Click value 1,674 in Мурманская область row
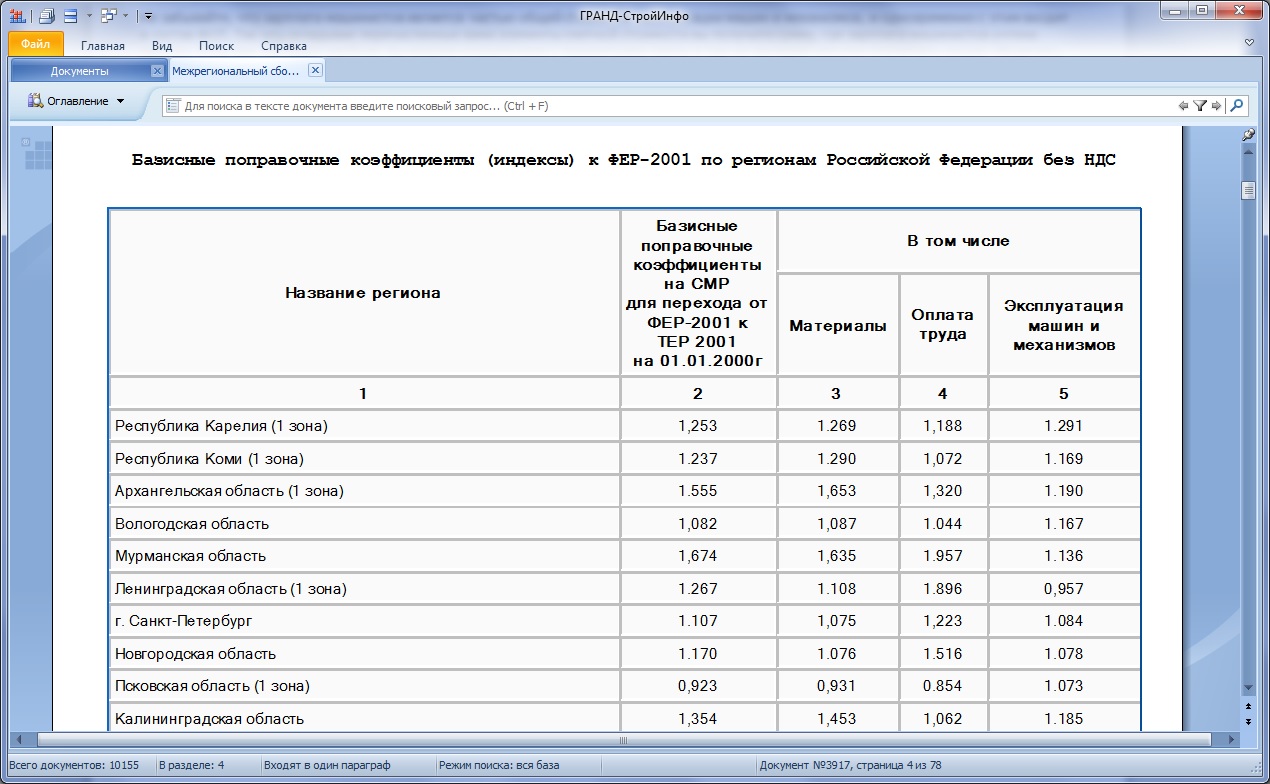This screenshot has height=784, width=1270. 698,556
